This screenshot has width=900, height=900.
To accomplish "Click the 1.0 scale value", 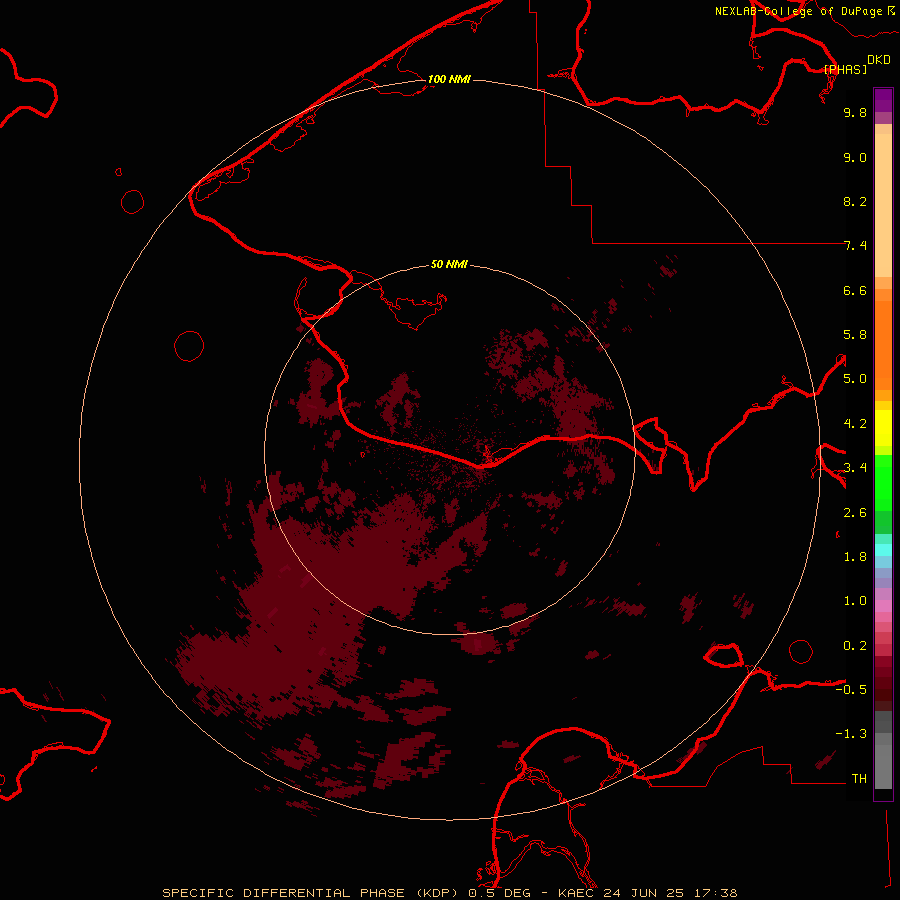I will pos(855,601).
